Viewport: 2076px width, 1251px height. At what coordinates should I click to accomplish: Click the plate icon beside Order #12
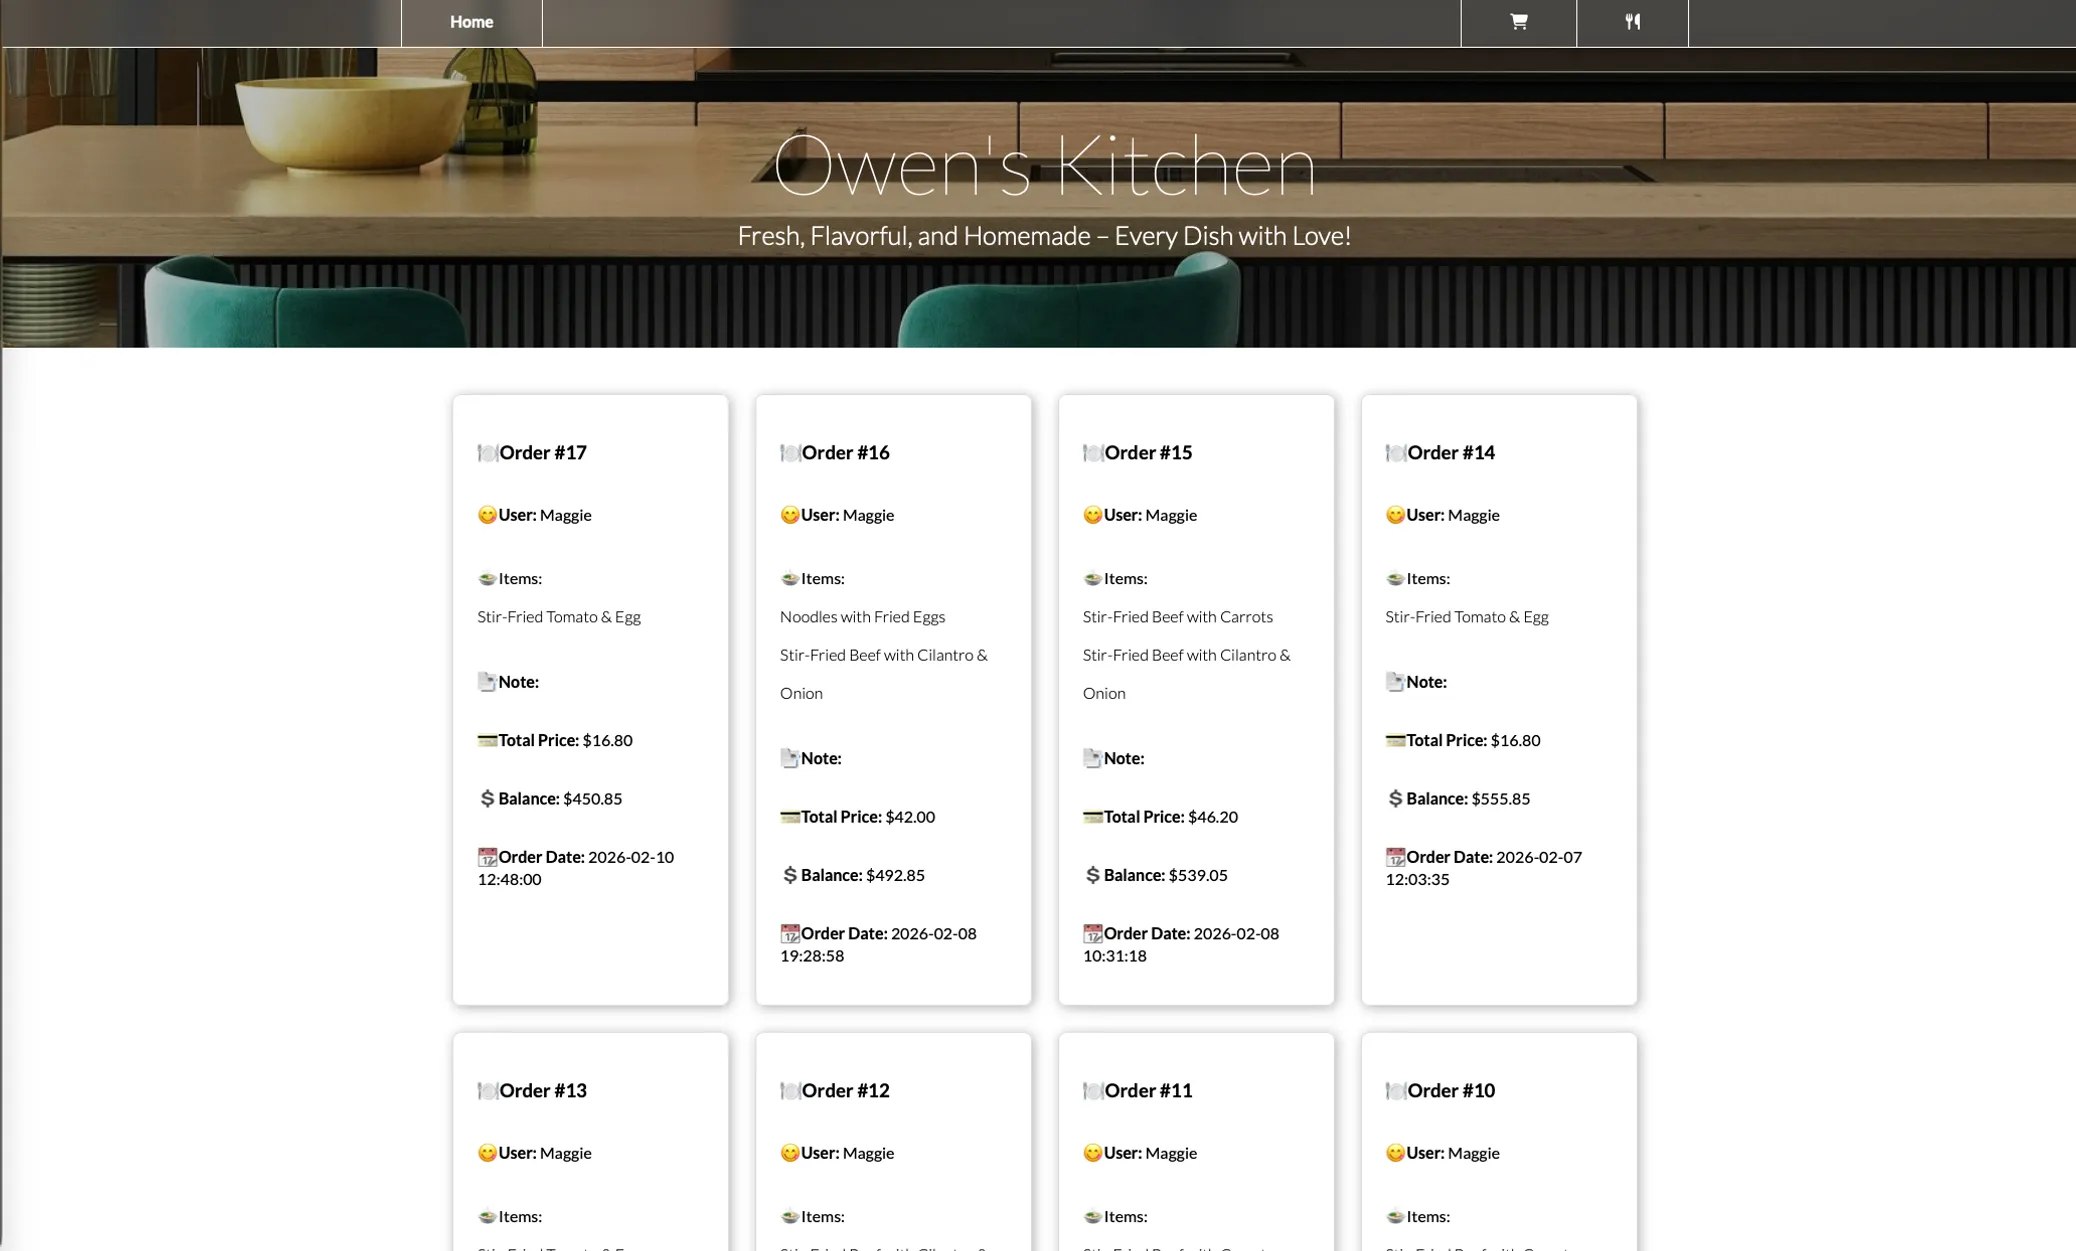click(789, 1091)
